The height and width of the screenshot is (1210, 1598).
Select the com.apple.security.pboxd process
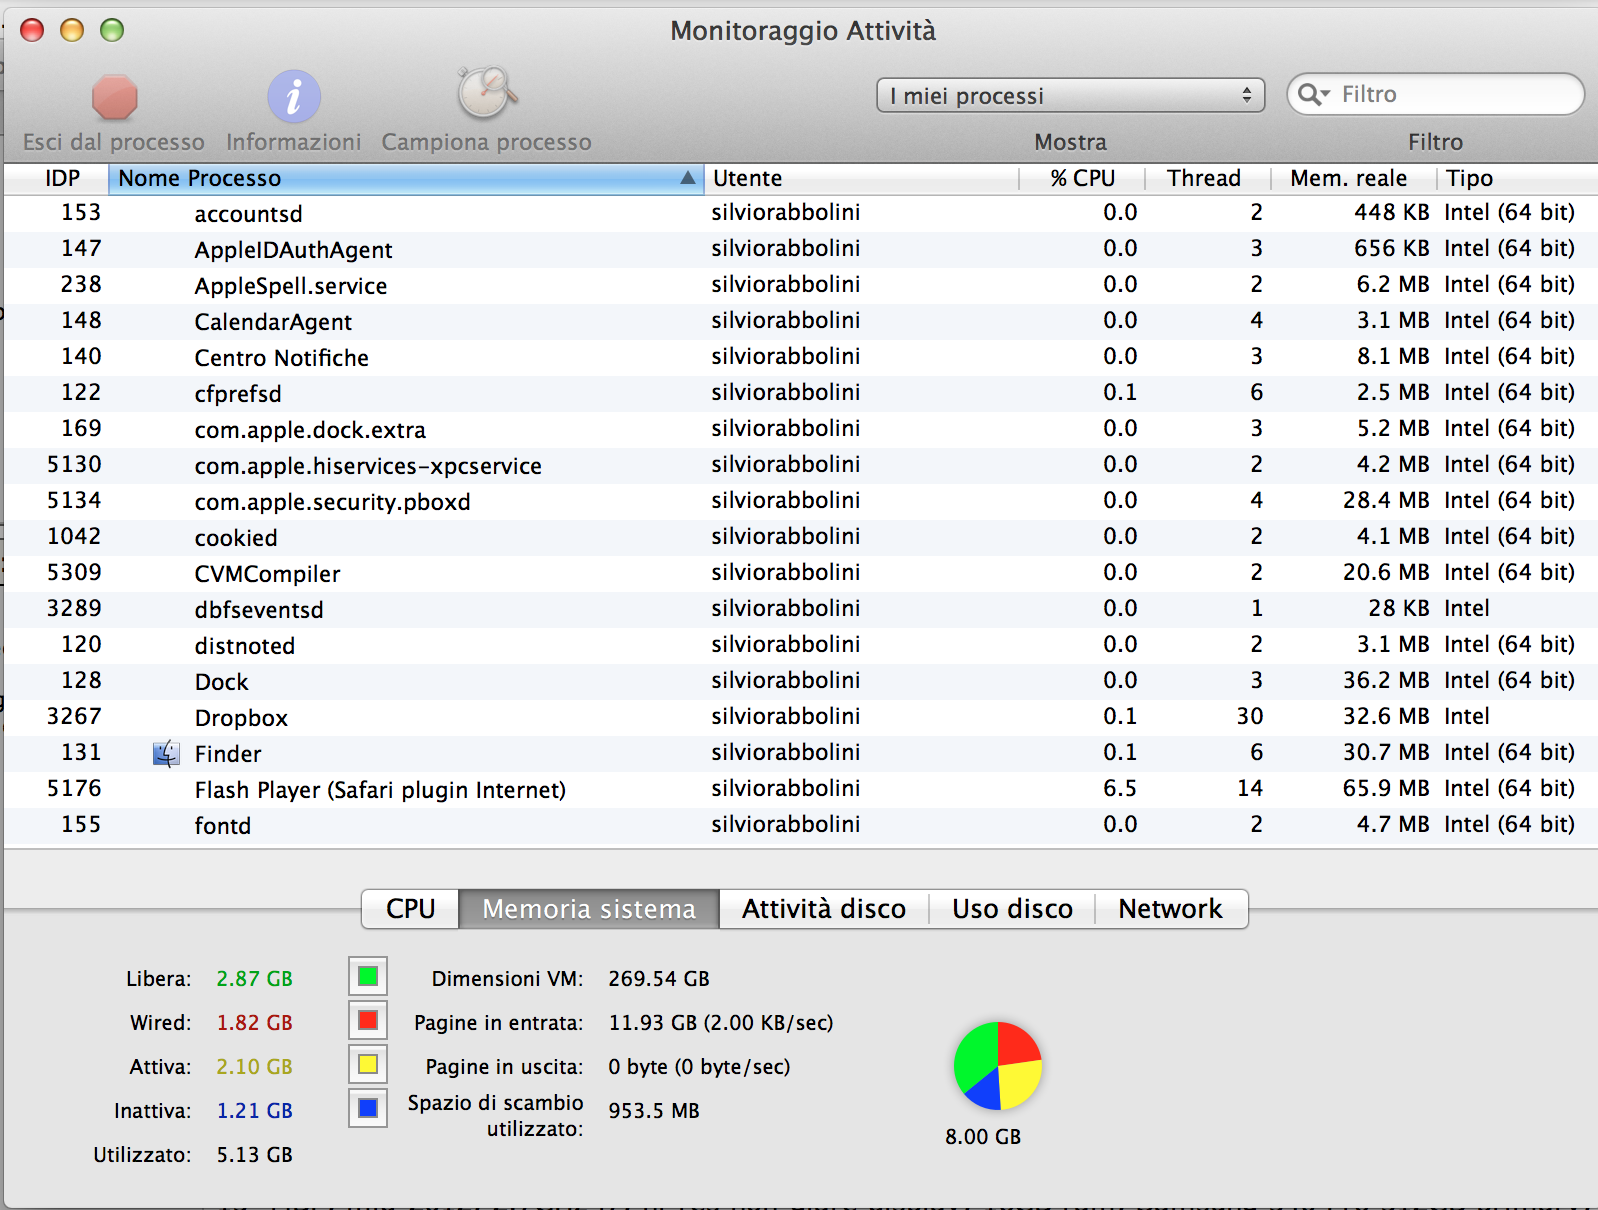click(x=800, y=501)
